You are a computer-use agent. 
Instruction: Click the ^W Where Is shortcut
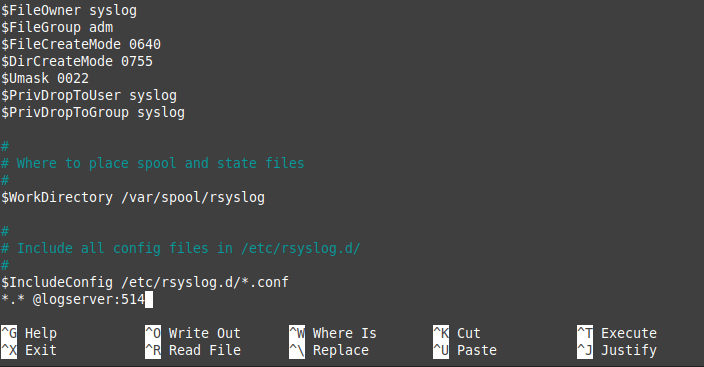[x=333, y=333]
